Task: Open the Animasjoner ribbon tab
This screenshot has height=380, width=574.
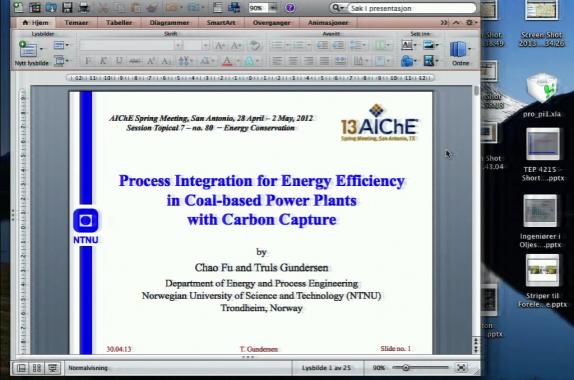Action: (328, 23)
